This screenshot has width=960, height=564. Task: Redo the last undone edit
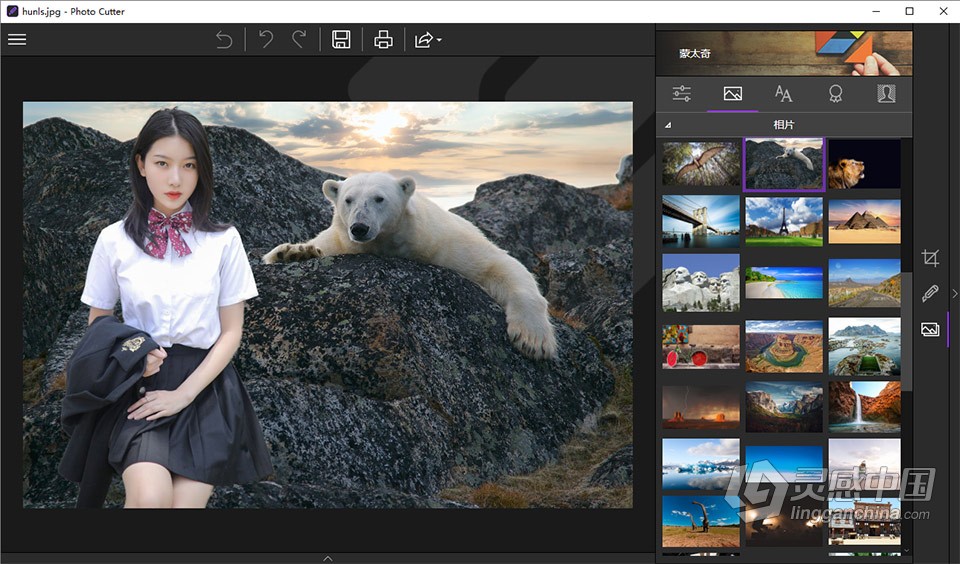click(299, 40)
